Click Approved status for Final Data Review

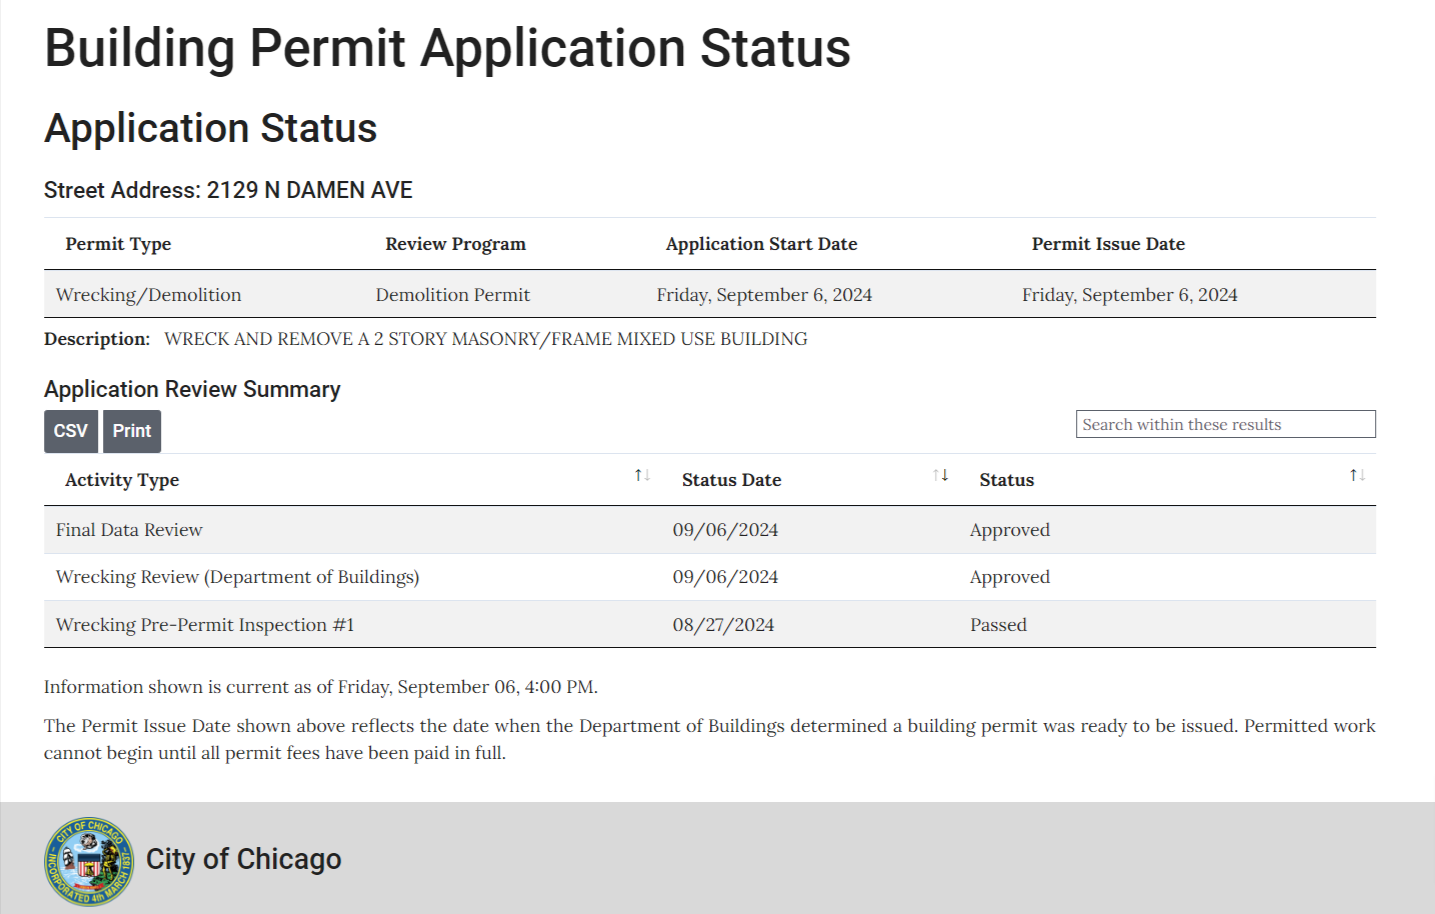click(x=1010, y=530)
